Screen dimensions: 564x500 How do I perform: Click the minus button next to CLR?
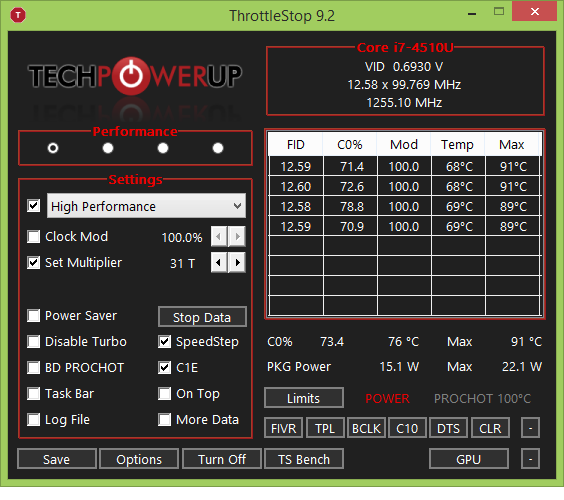[x=530, y=428]
